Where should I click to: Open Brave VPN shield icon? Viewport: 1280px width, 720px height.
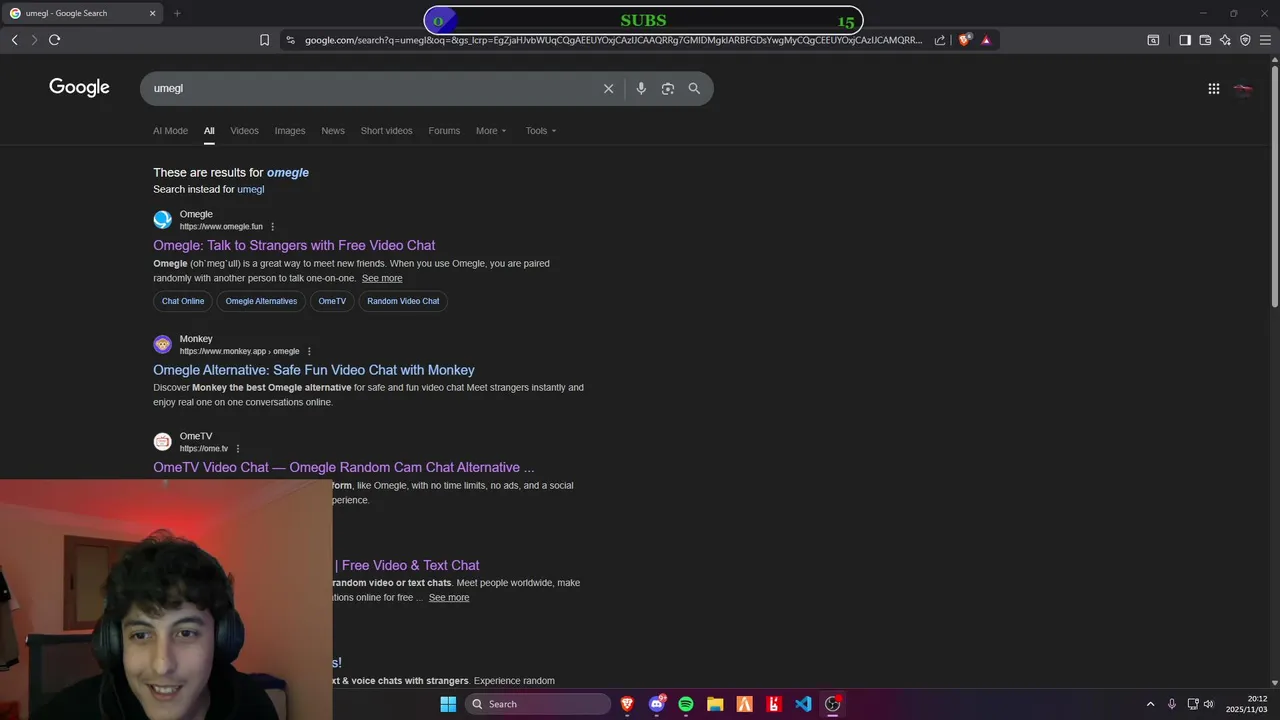tap(1245, 40)
